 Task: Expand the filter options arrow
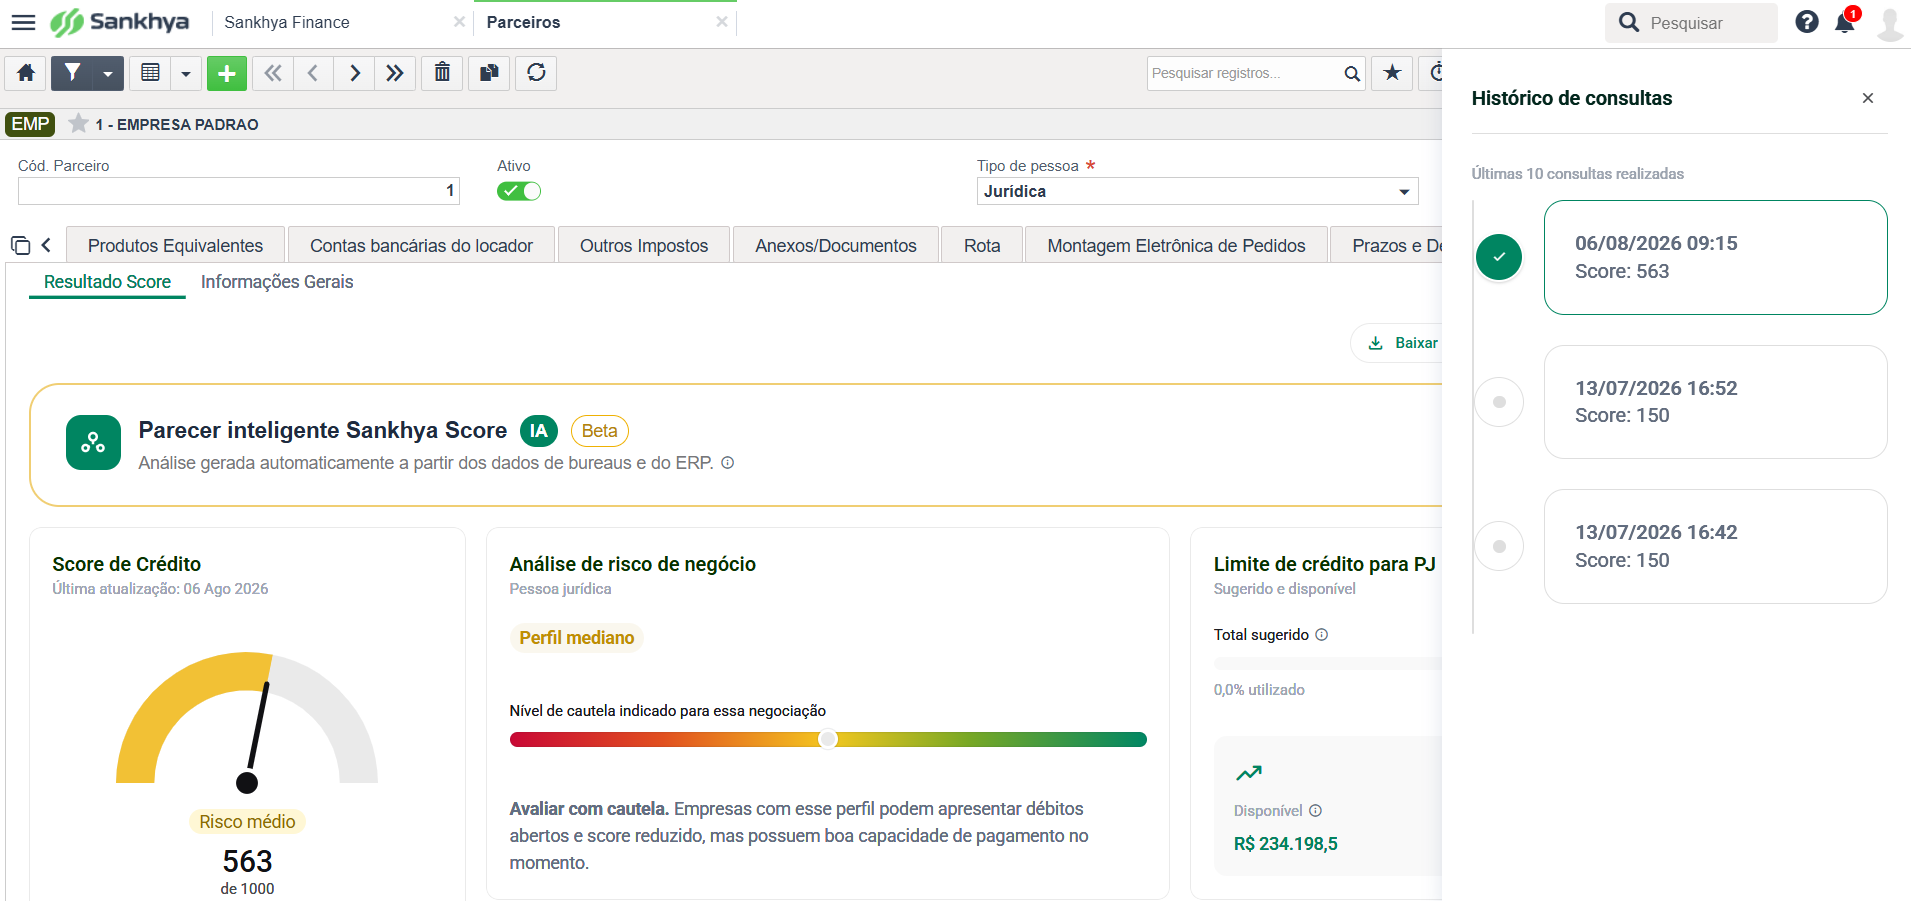pos(108,73)
